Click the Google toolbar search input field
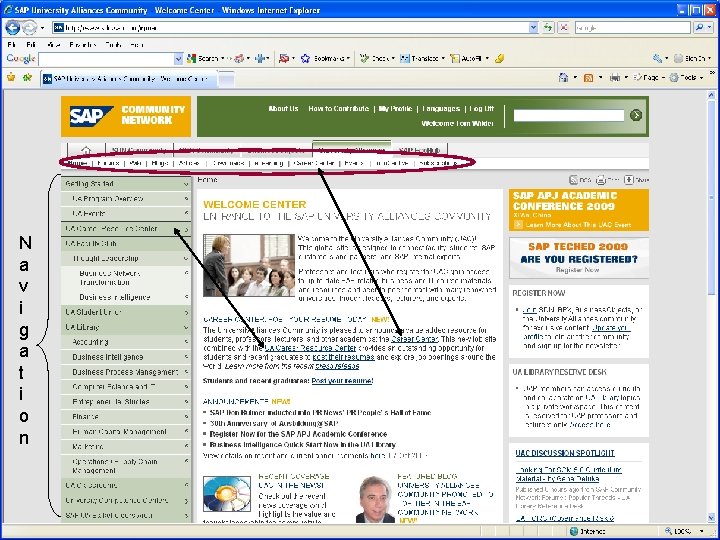This screenshot has height=540, width=720. [107, 58]
